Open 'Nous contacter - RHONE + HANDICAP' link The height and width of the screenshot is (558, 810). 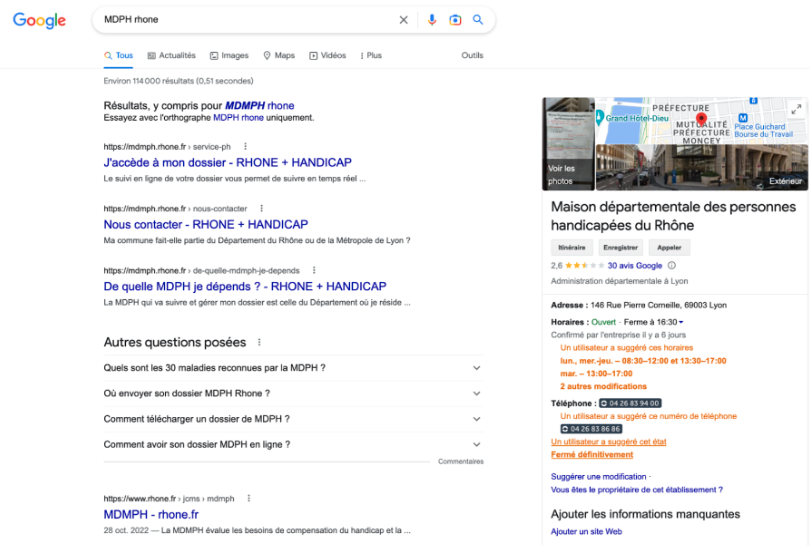click(x=206, y=225)
